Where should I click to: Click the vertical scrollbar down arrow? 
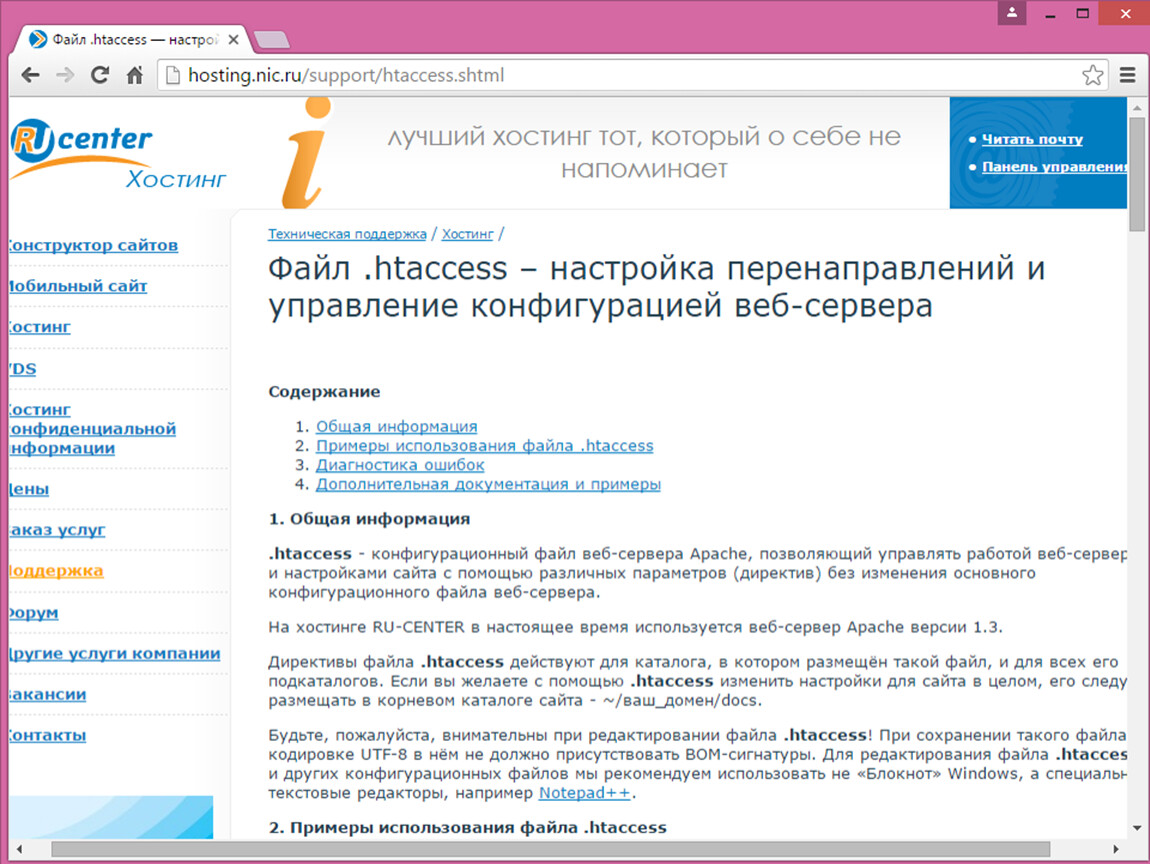tap(1138, 828)
